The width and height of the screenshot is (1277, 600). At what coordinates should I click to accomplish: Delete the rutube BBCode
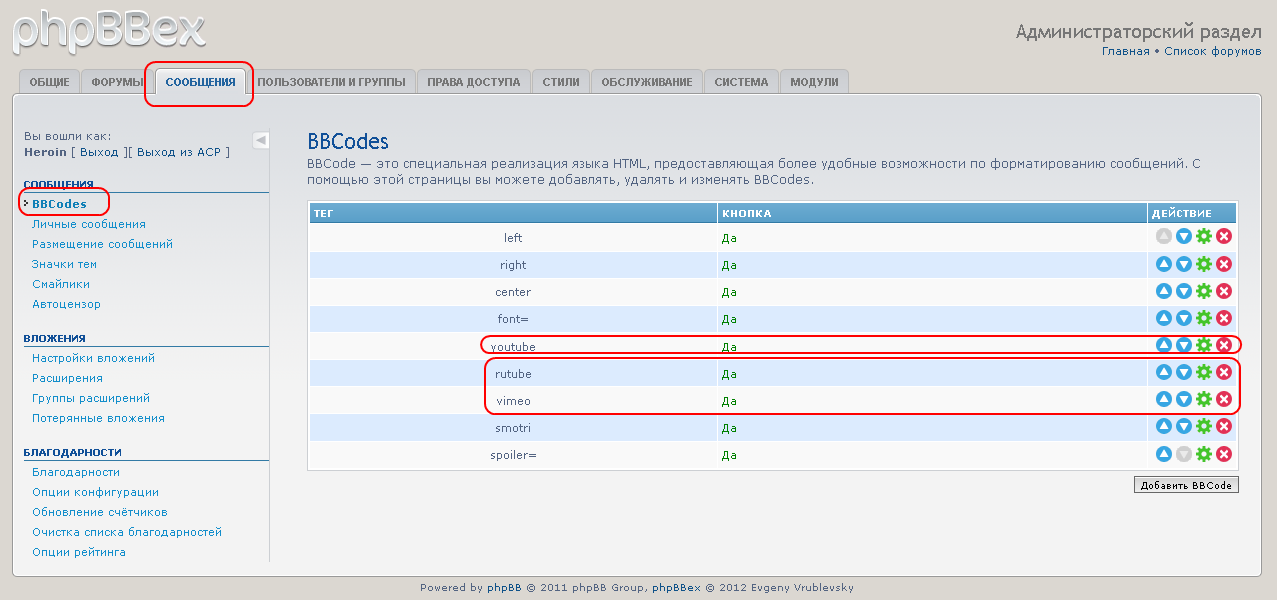(x=1223, y=372)
